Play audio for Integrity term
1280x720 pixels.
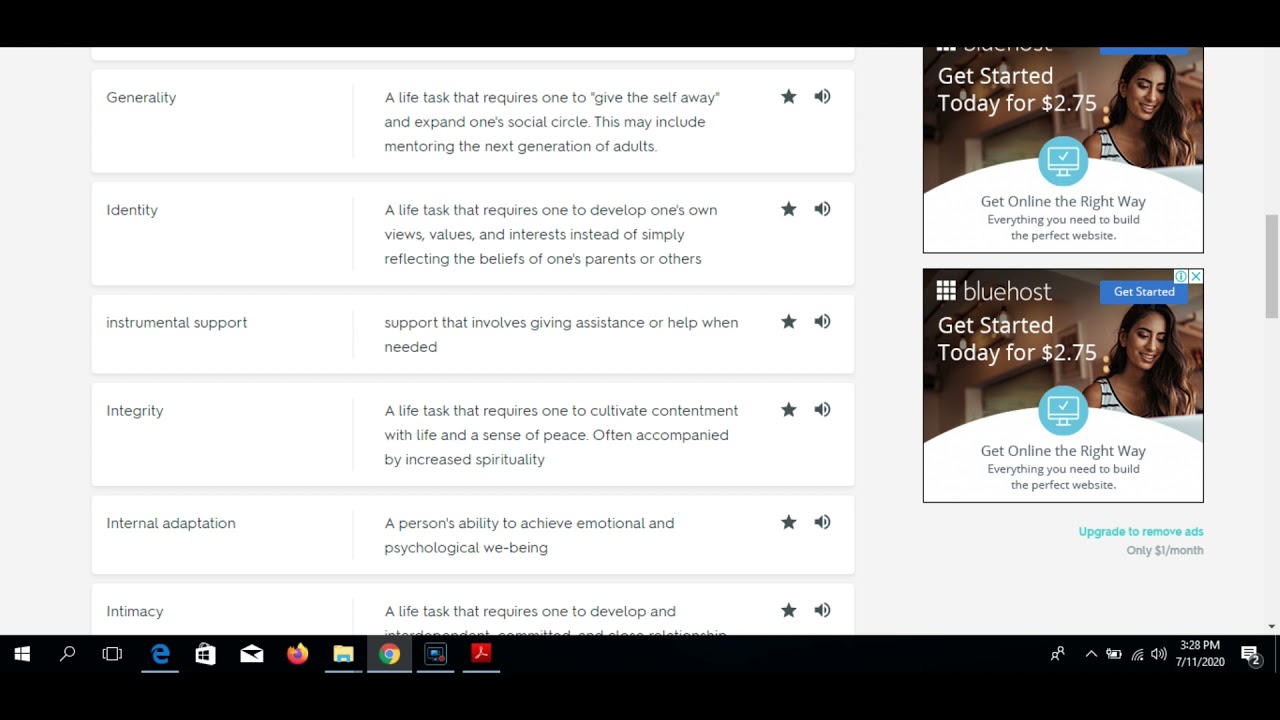pos(822,409)
